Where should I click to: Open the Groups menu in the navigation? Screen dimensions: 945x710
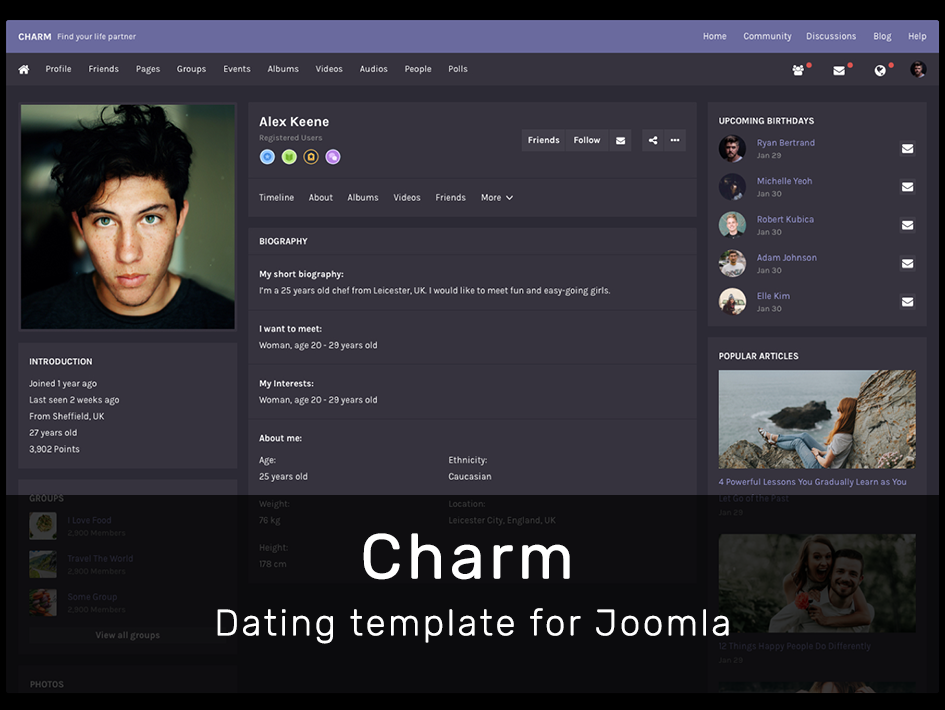point(191,69)
